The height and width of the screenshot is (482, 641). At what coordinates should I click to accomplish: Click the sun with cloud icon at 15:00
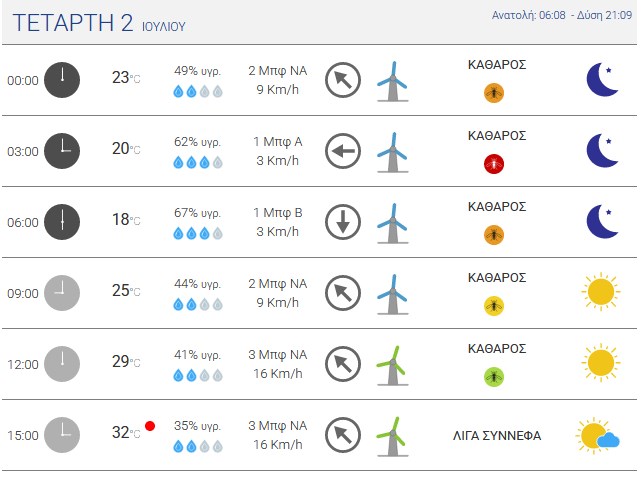pos(598,436)
